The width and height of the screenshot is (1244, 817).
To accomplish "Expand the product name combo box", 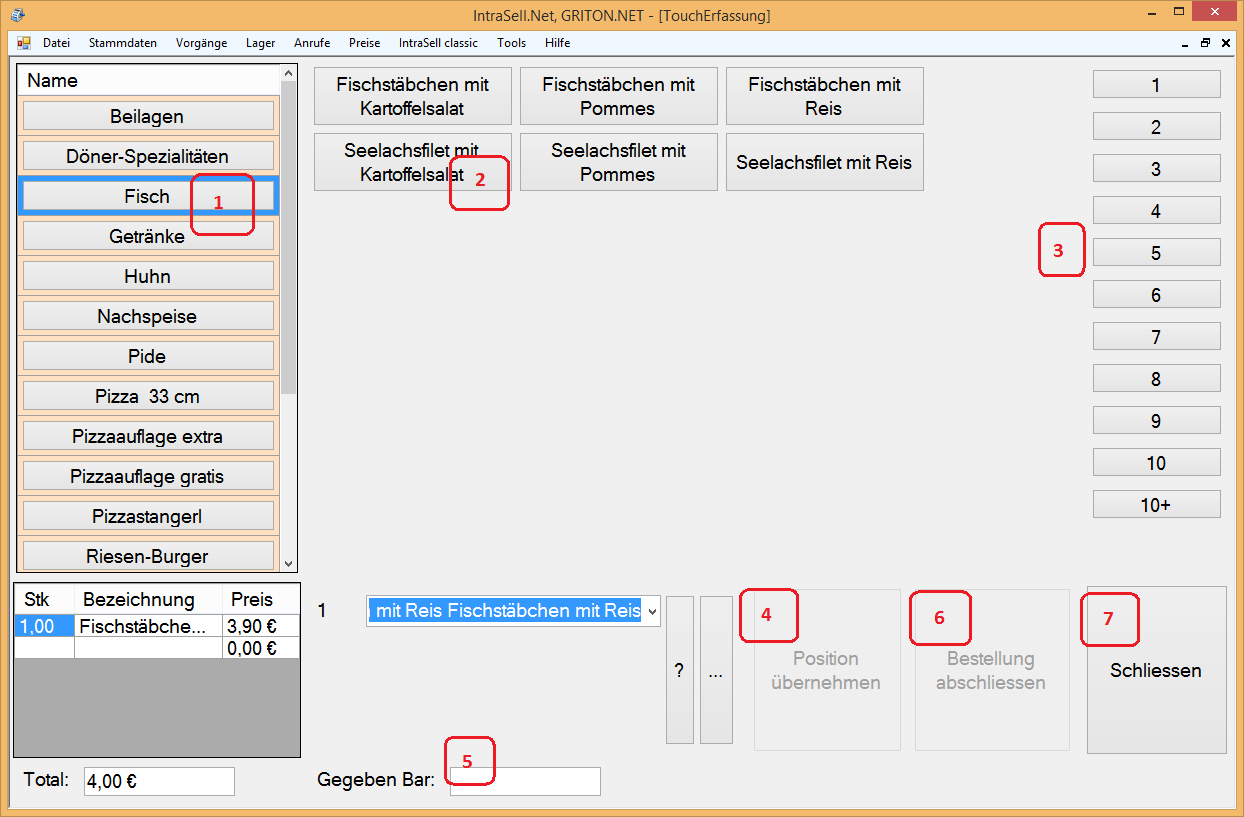I will coord(652,610).
